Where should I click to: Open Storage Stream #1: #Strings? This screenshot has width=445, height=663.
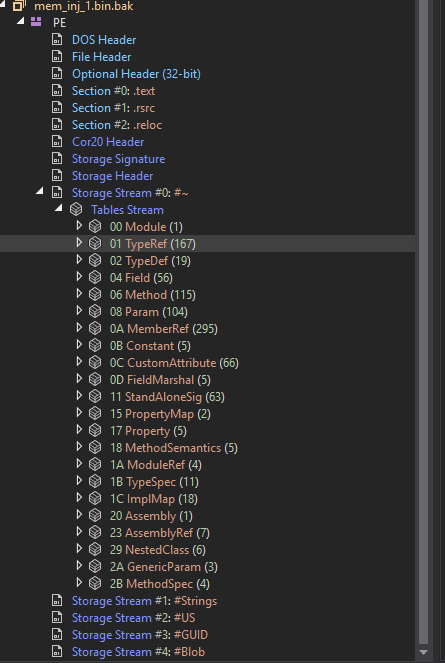coord(144,601)
